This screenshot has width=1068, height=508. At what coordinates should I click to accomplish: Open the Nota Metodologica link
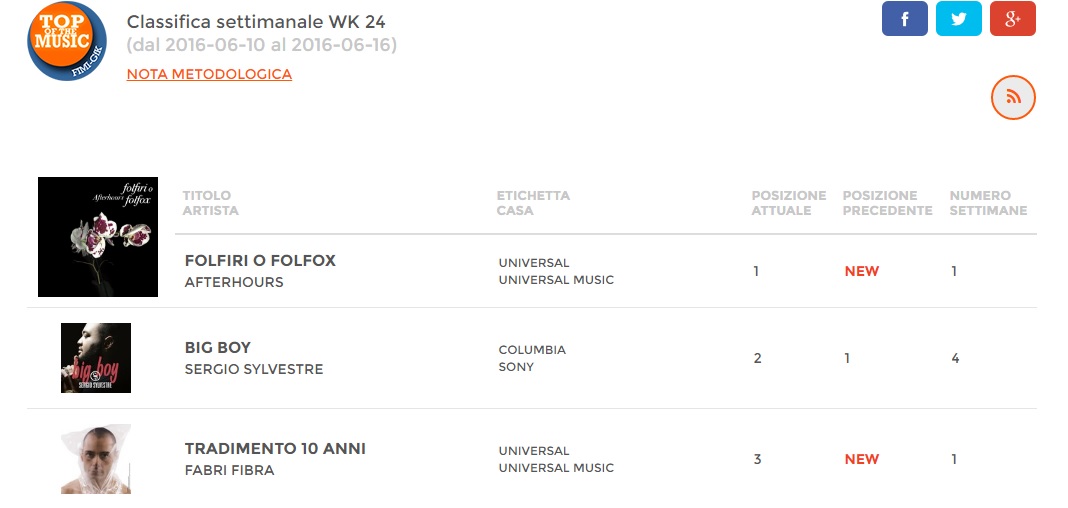pos(209,74)
